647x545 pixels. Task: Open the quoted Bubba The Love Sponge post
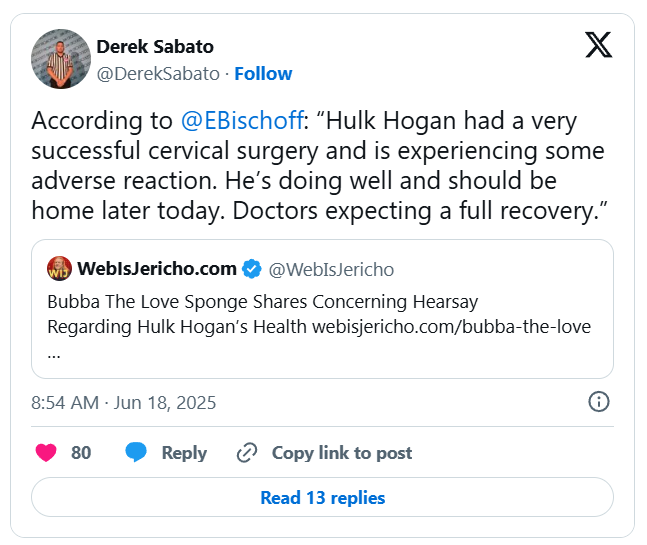(320, 327)
